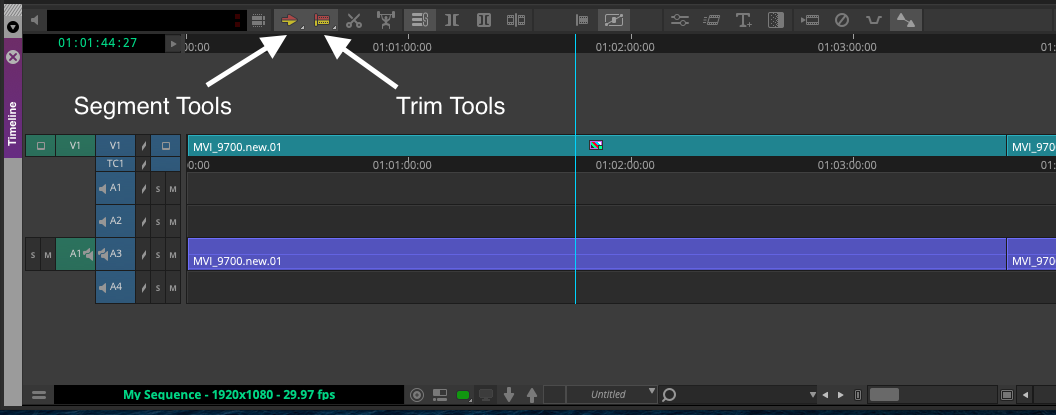The width and height of the screenshot is (1056, 415).
Task: Solo the A2 track
Action: (157, 221)
